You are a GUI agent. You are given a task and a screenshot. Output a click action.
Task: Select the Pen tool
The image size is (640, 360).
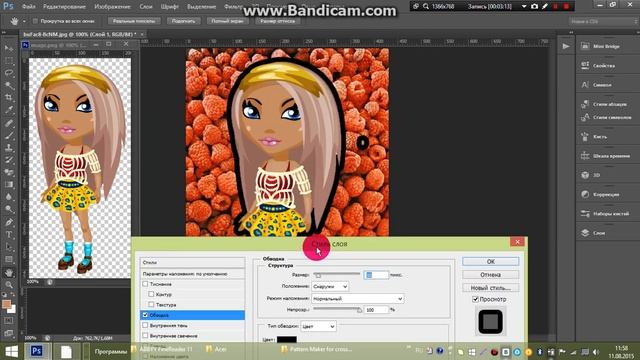9,222
